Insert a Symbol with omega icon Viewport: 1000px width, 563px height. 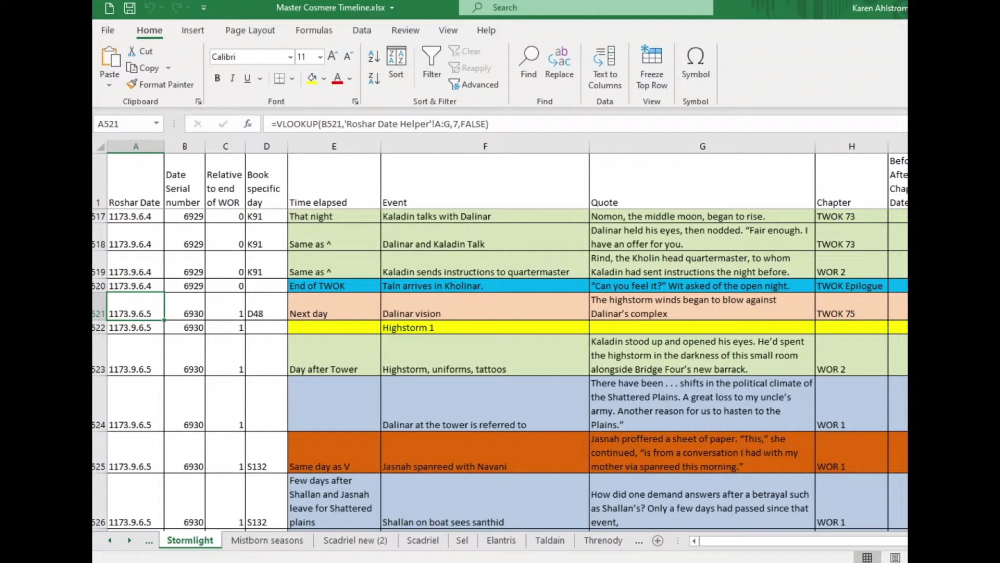pyautogui.click(x=695, y=62)
